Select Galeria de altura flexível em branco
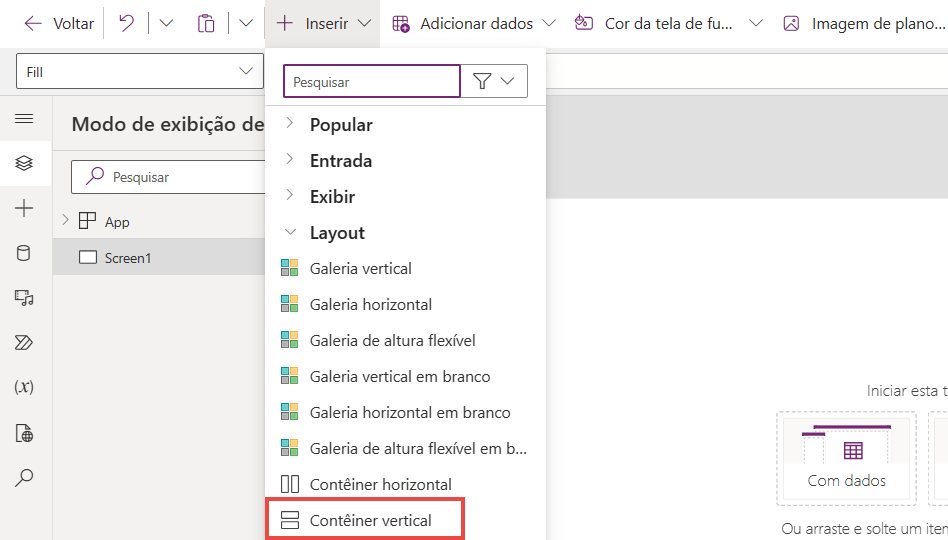This screenshot has width=948, height=540. point(406,448)
